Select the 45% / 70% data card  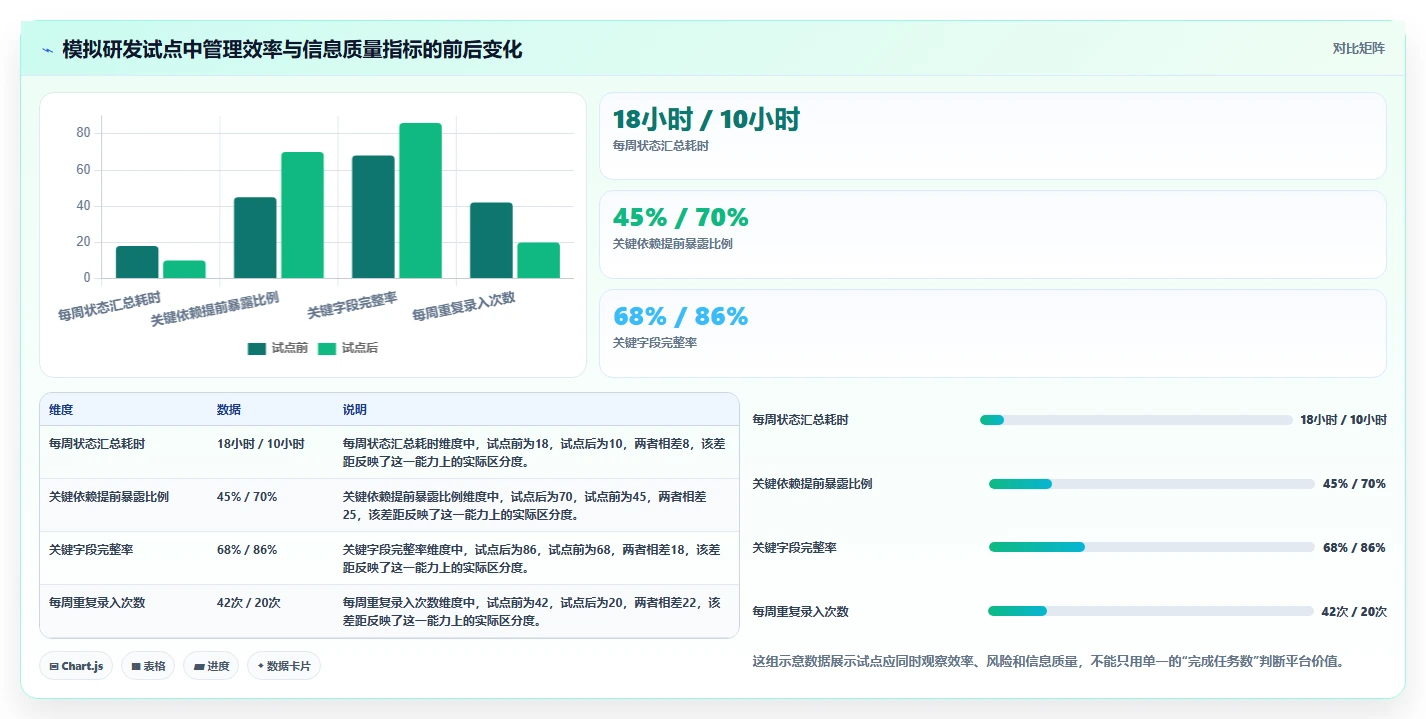992,234
